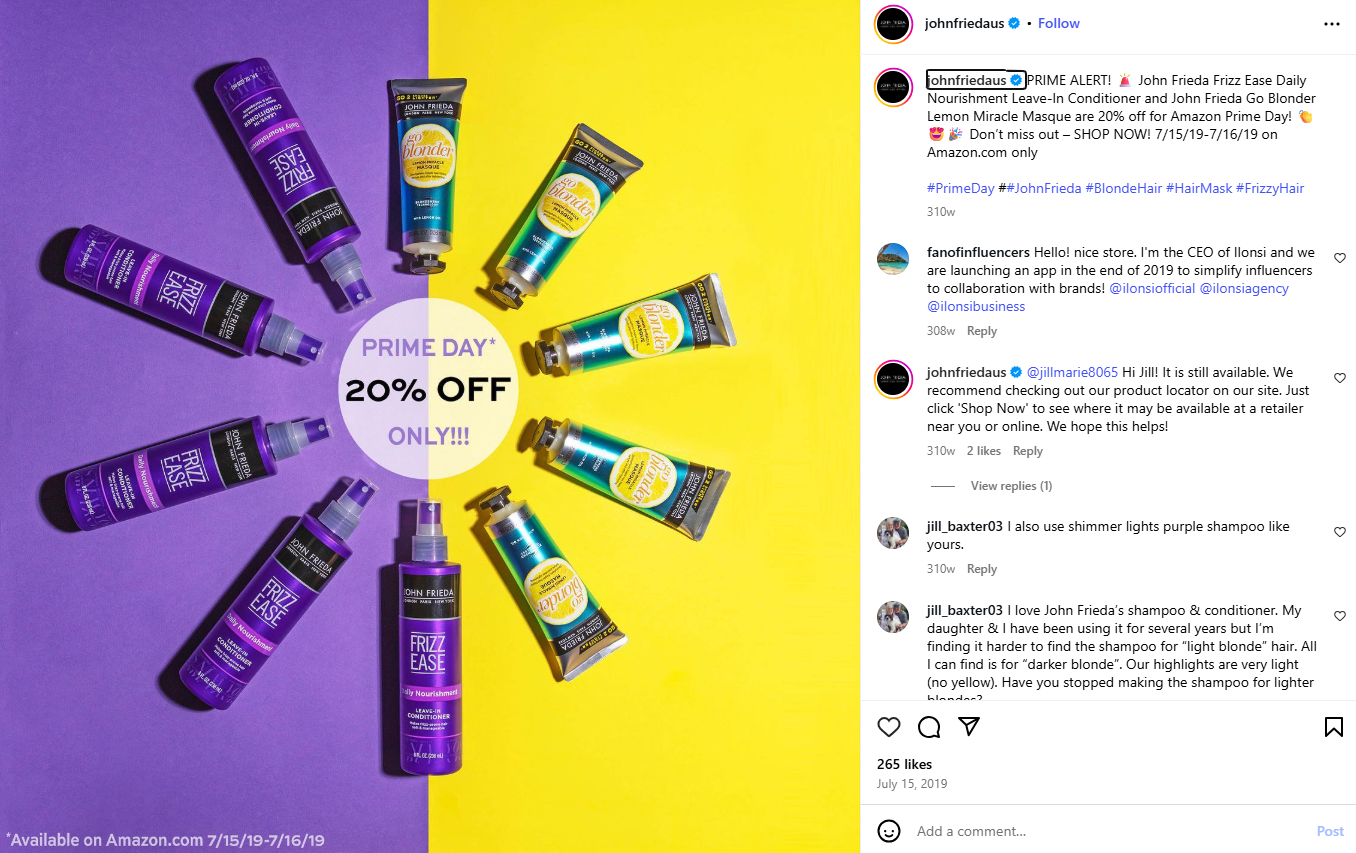The height and width of the screenshot is (853, 1356).
Task: Open the comment speech bubble icon
Action: (x=929, y=727)
